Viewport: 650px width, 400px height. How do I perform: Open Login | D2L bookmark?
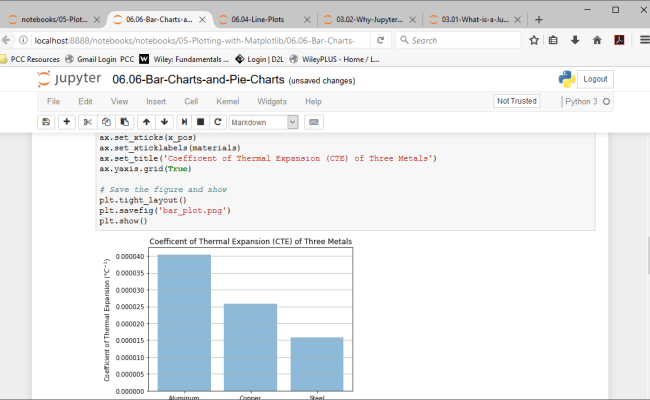260,59
